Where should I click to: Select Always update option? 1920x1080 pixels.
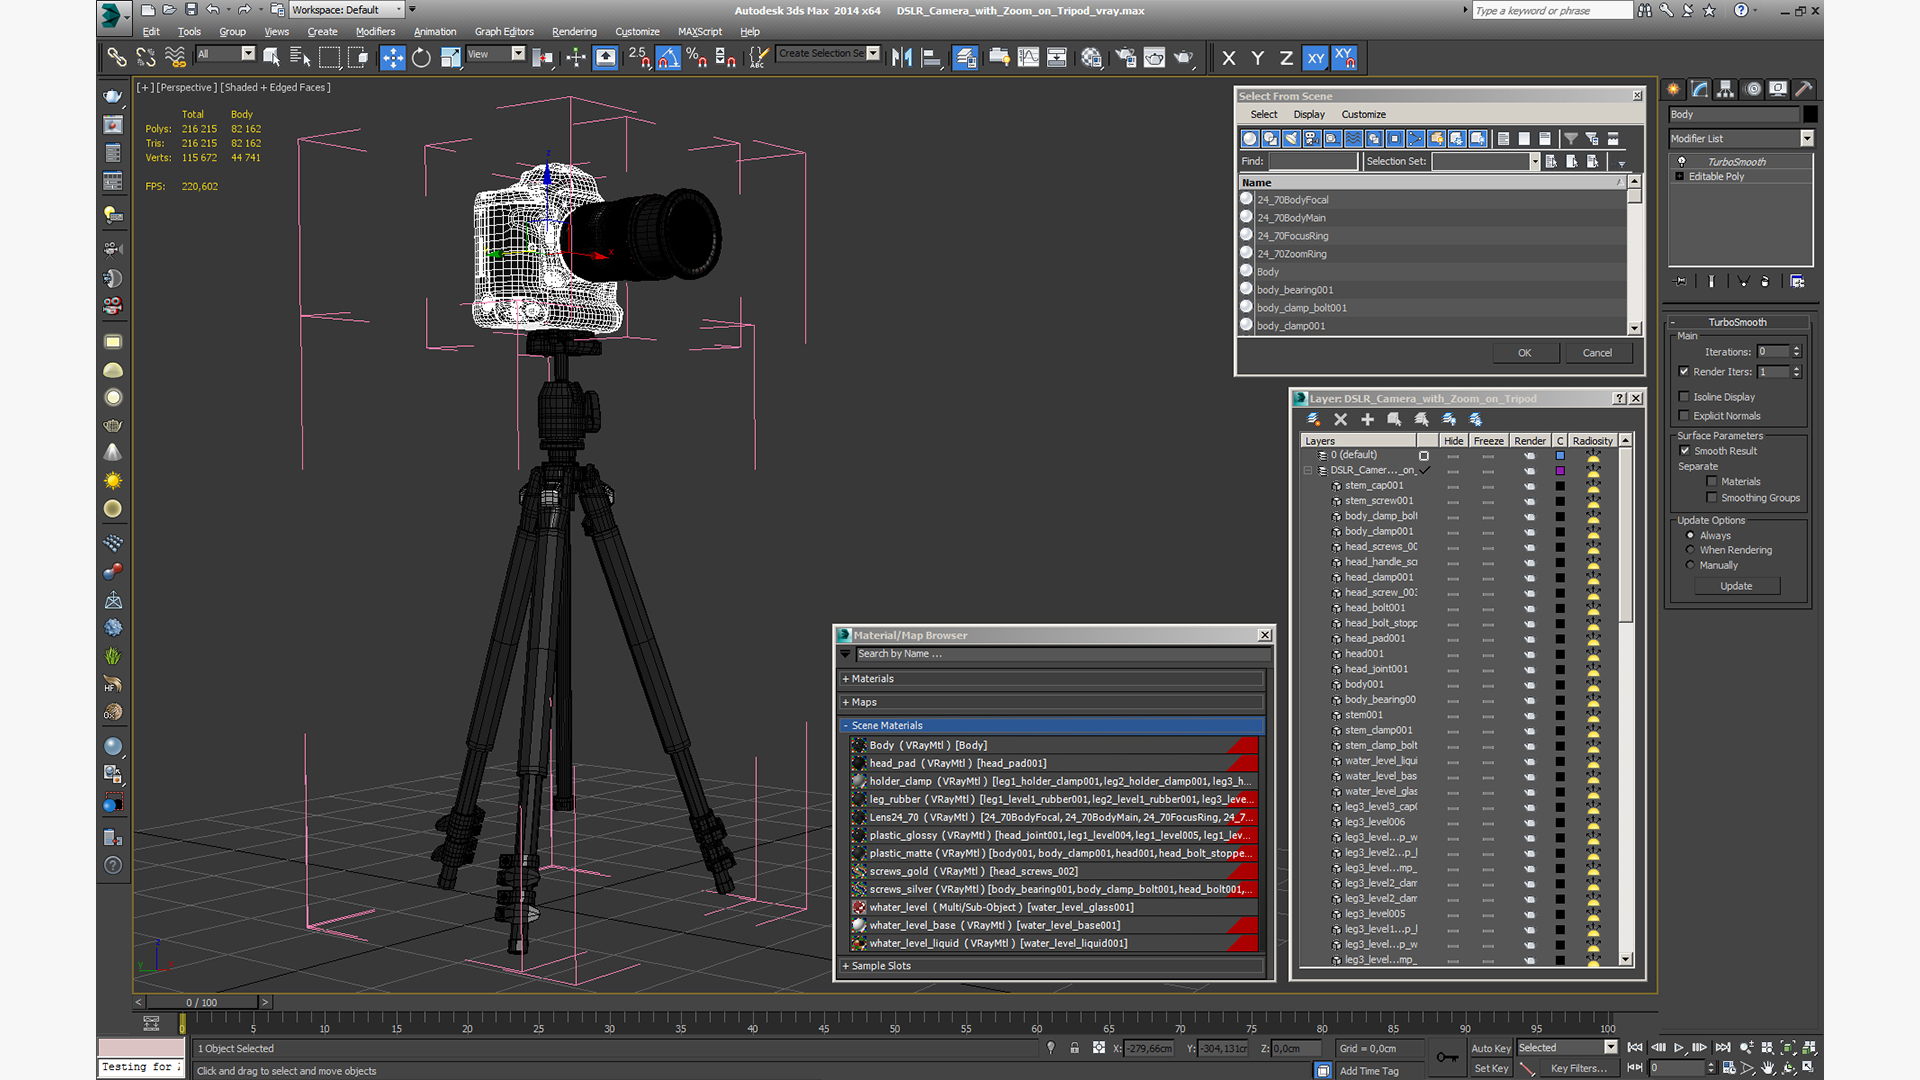pyautogui.click(x=1691, y=535)
